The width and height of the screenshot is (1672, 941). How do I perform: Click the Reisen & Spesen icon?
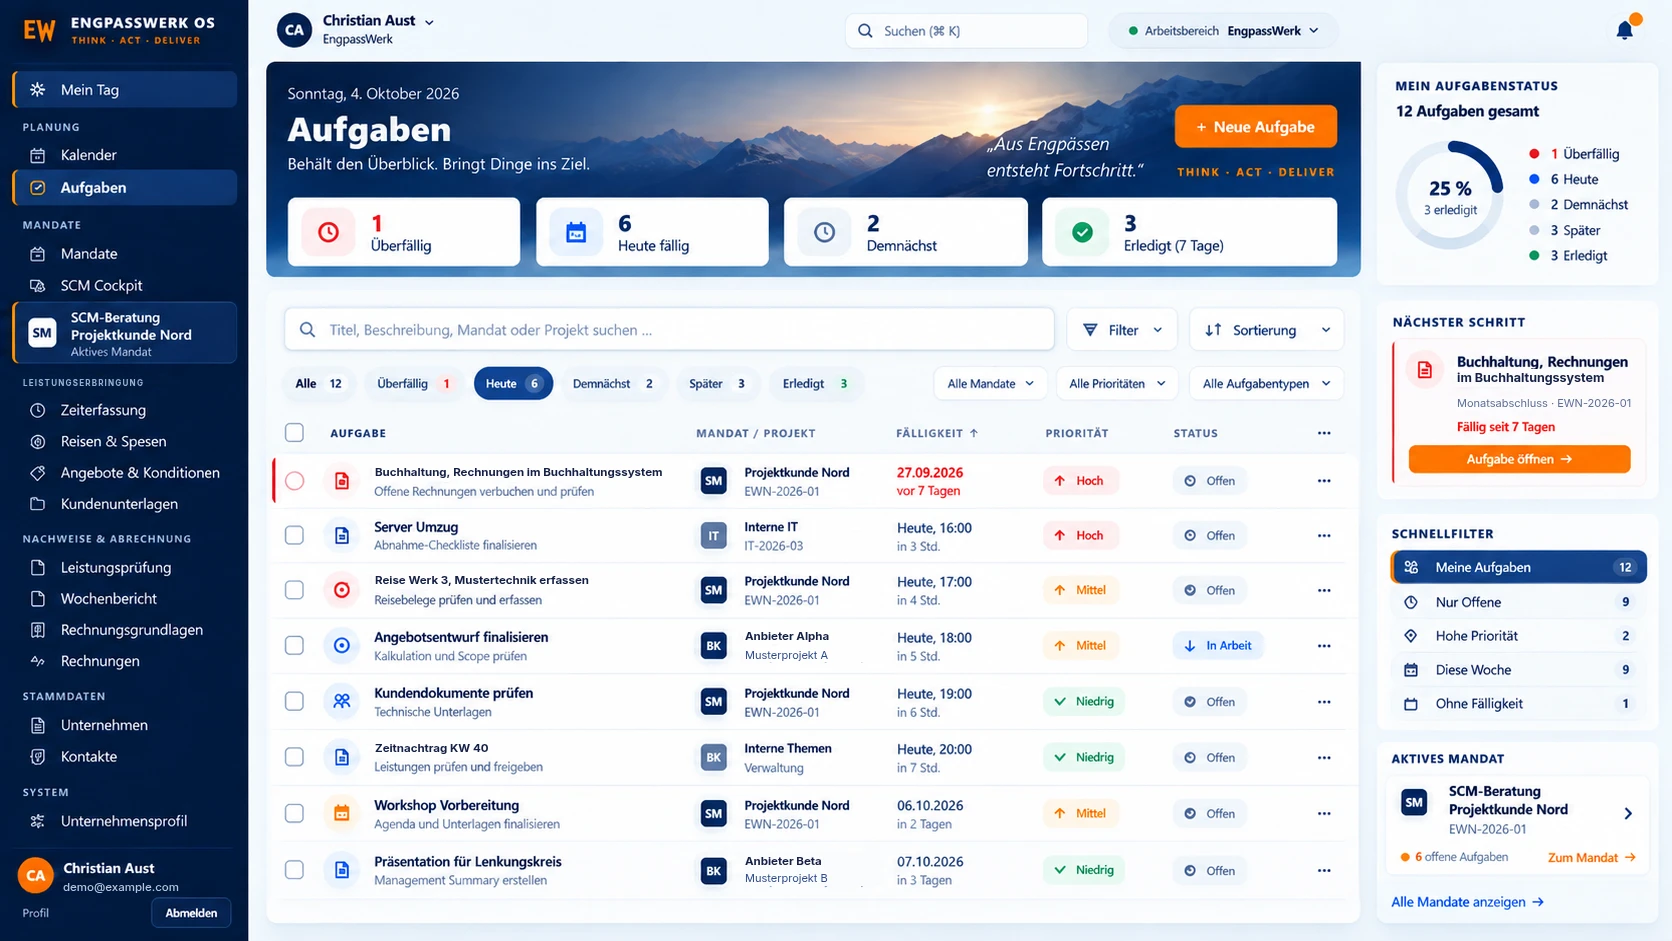coord(38,441)
